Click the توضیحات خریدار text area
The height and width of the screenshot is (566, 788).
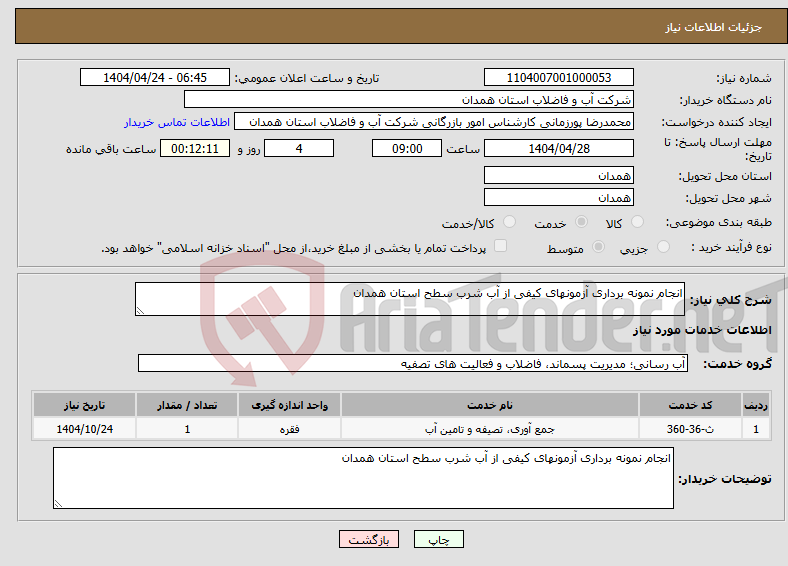(x=363, y=478)
